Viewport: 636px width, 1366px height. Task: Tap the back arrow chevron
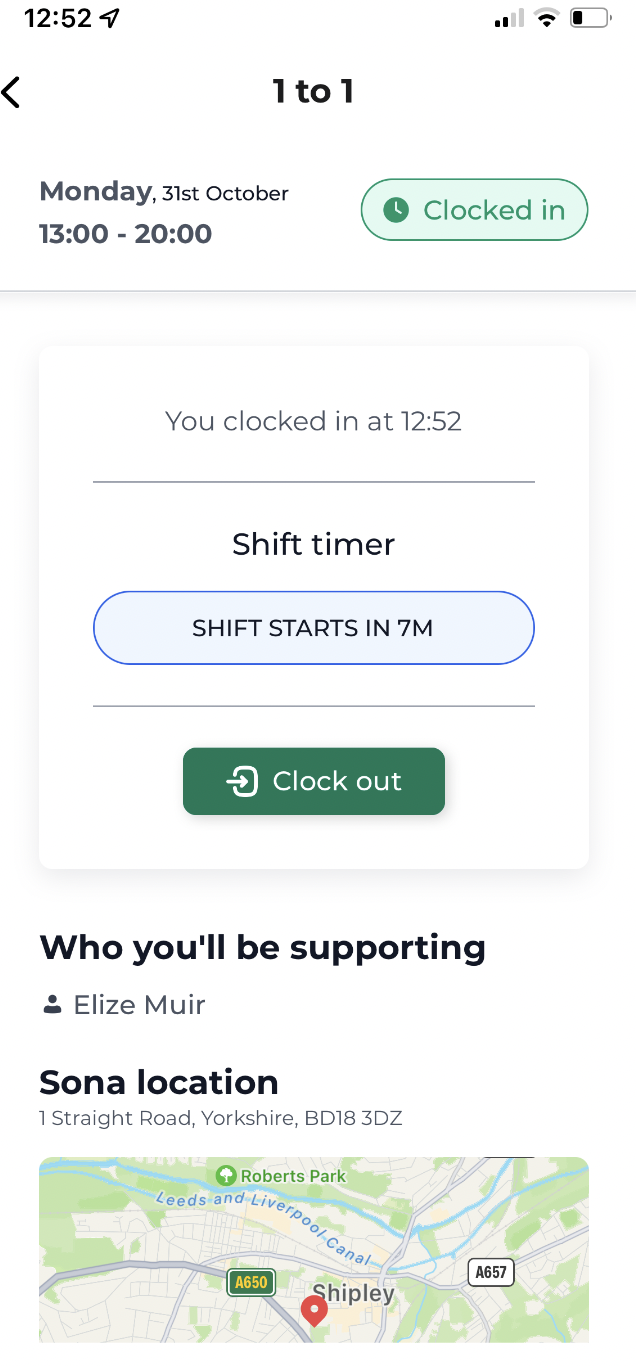(x=11, y=92)
